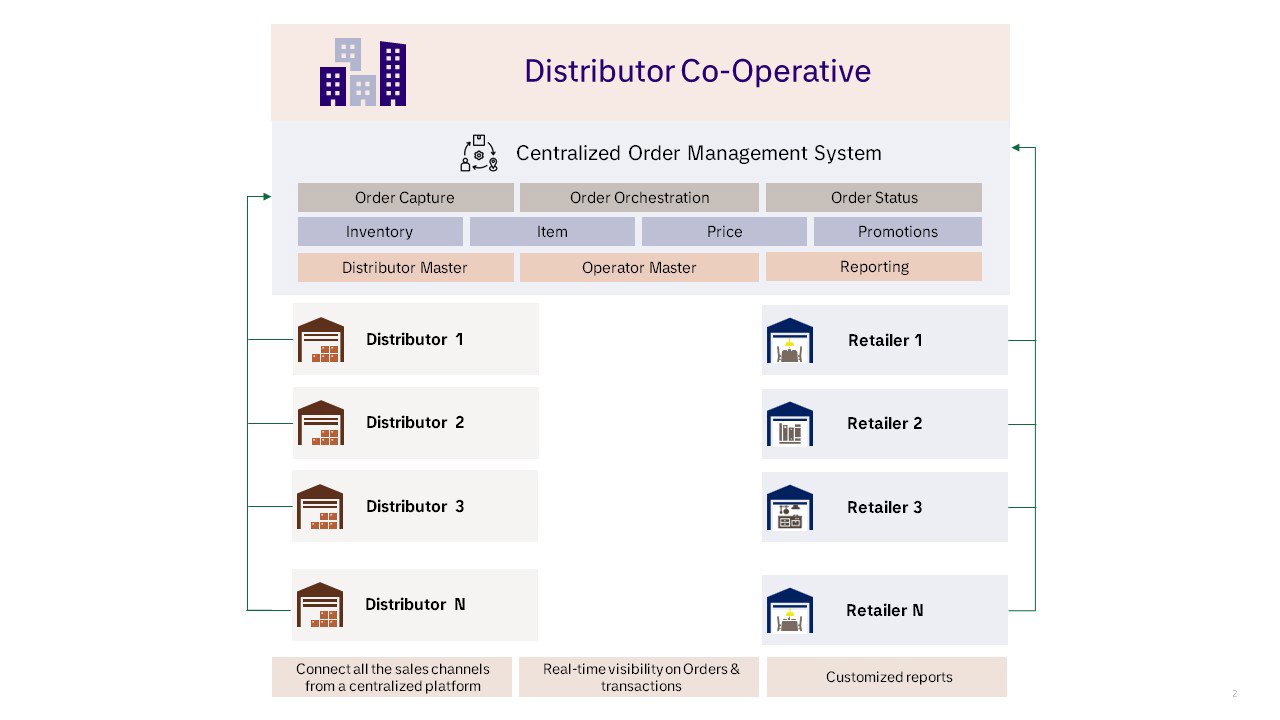This screenshot has height=720, width=1280.
Task: Click the Retailer 1 store icon
Action: 789,340
